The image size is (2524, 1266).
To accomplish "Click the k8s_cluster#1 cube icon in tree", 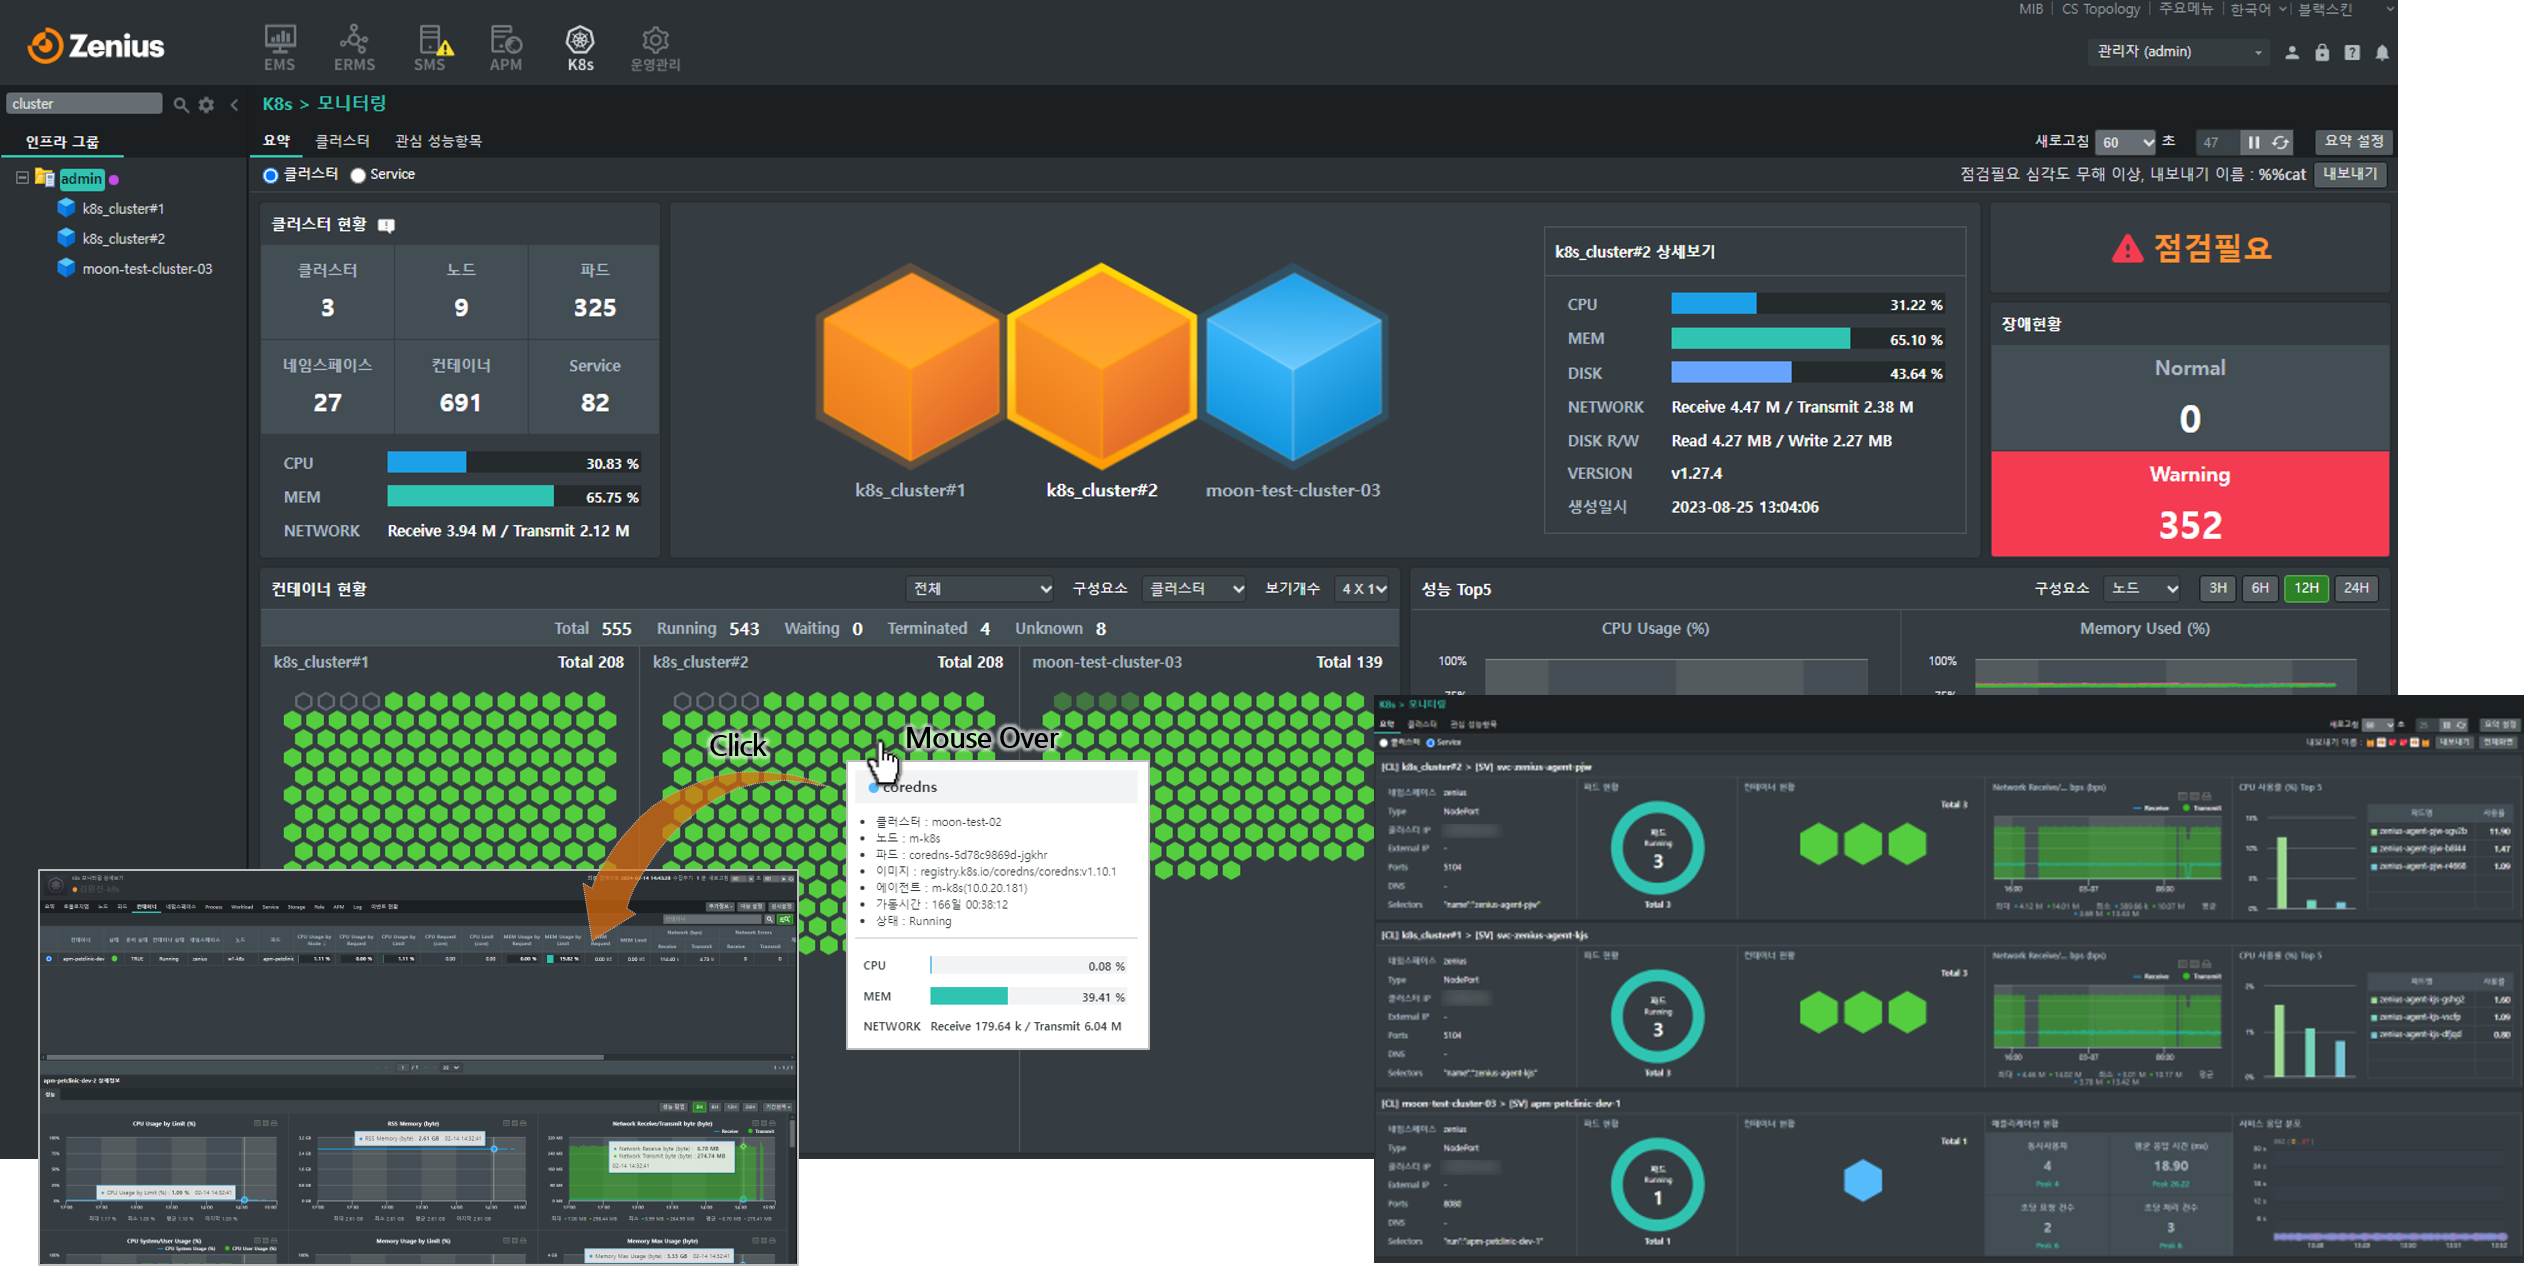I will pyautogui.click(x=66, y=208).
